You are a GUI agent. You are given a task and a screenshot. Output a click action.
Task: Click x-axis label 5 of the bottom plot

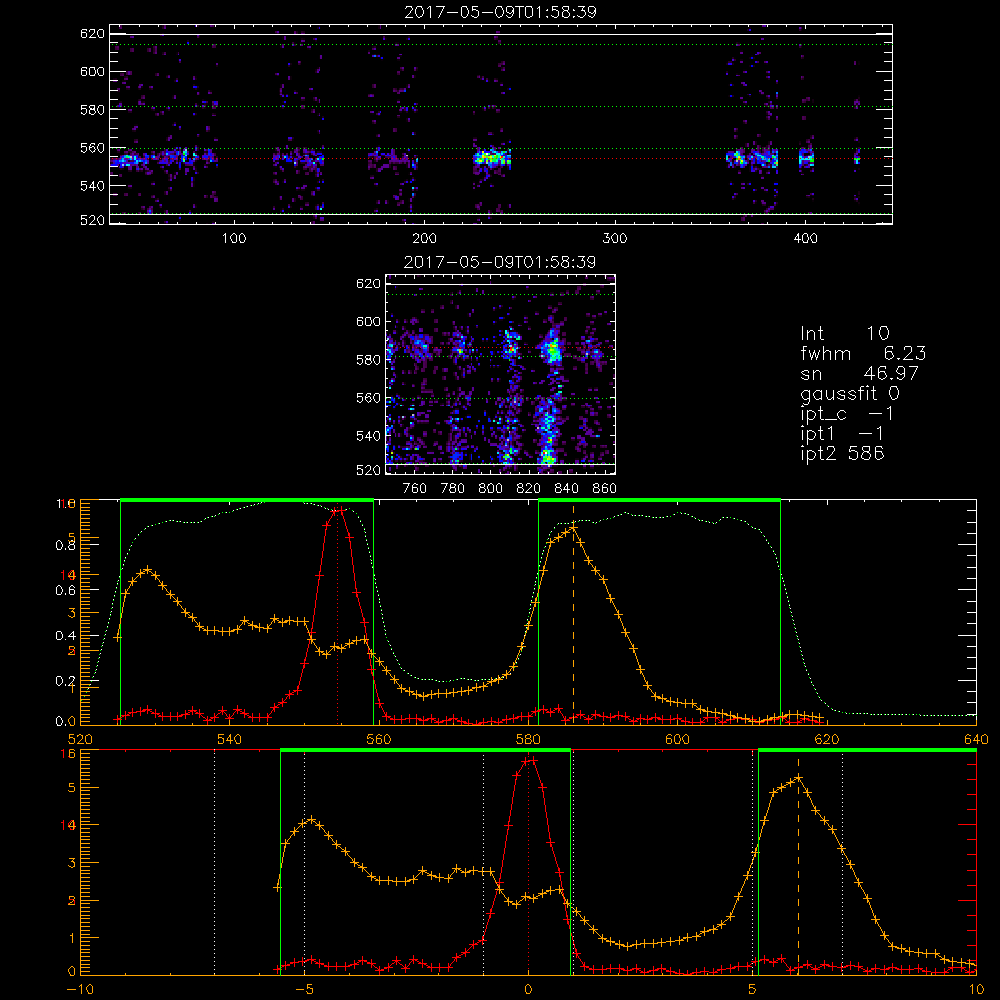coord(753,990)
